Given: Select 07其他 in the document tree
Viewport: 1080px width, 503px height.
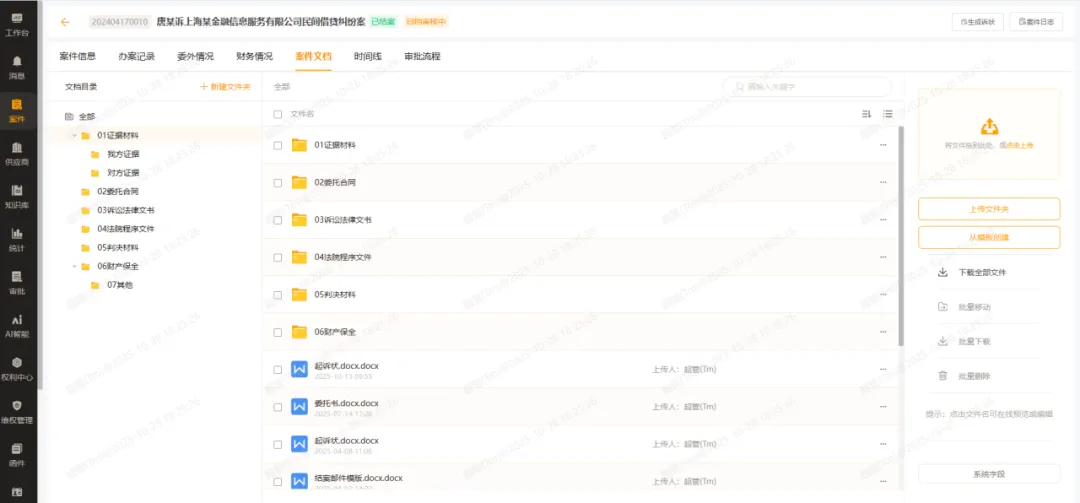Looking at the screenshot, I should pyautogui.click(x=120, y=285).
